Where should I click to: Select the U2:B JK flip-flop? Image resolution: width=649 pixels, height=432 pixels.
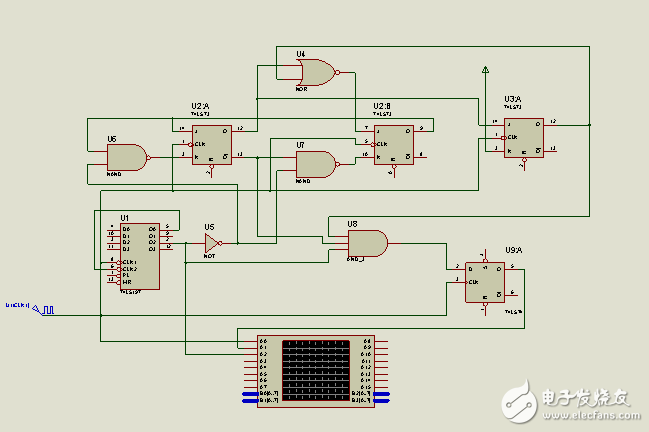click(x=393, y=144)
